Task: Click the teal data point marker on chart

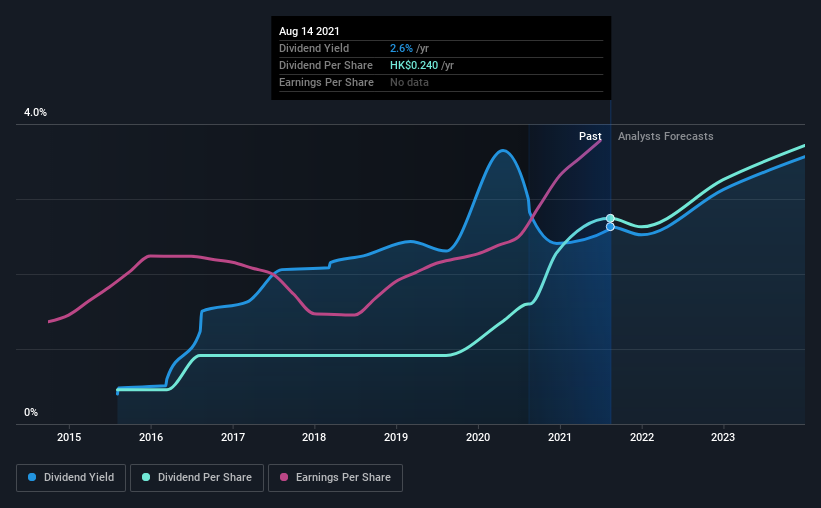Action: pyautogui.click(x=610, y=218)
